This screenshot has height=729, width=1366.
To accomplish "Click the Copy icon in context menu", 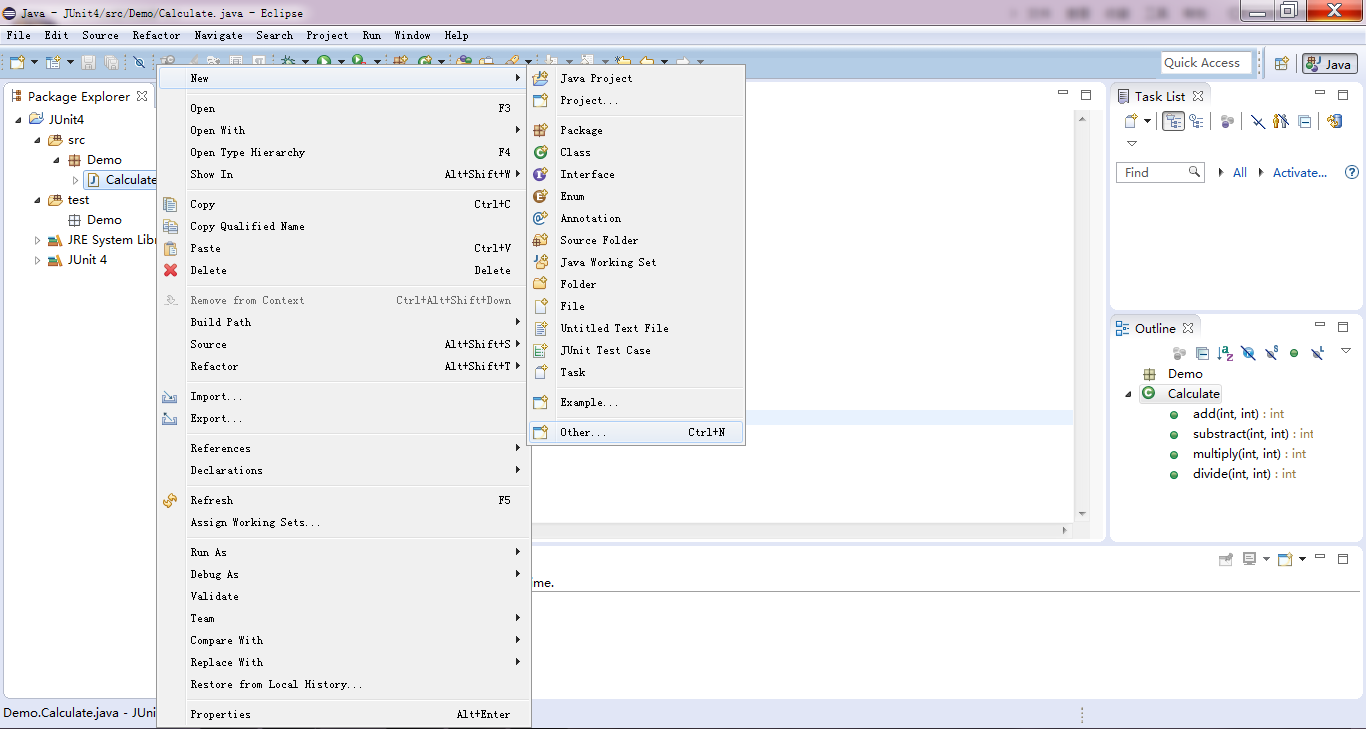I will (x=170, y=204).
